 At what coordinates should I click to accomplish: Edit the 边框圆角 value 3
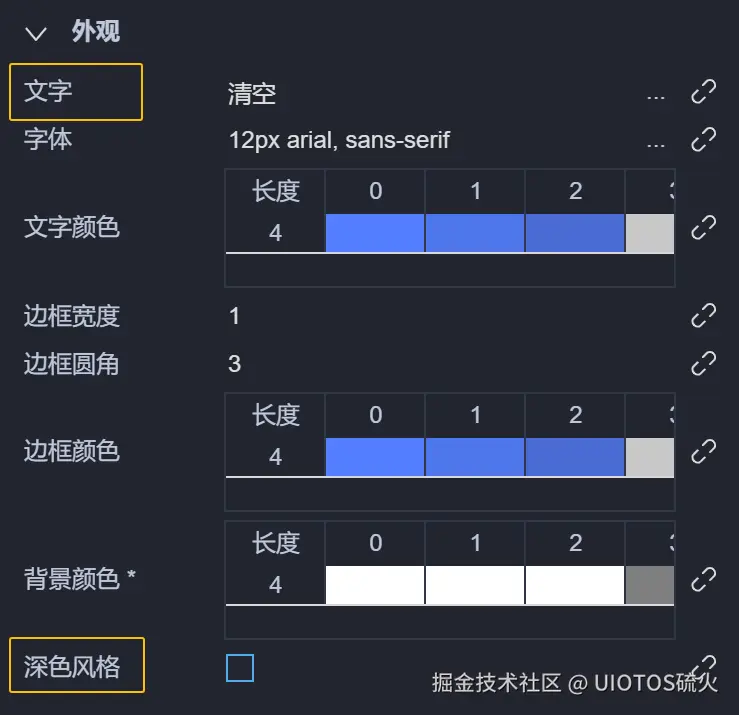(x=235, y=363)
